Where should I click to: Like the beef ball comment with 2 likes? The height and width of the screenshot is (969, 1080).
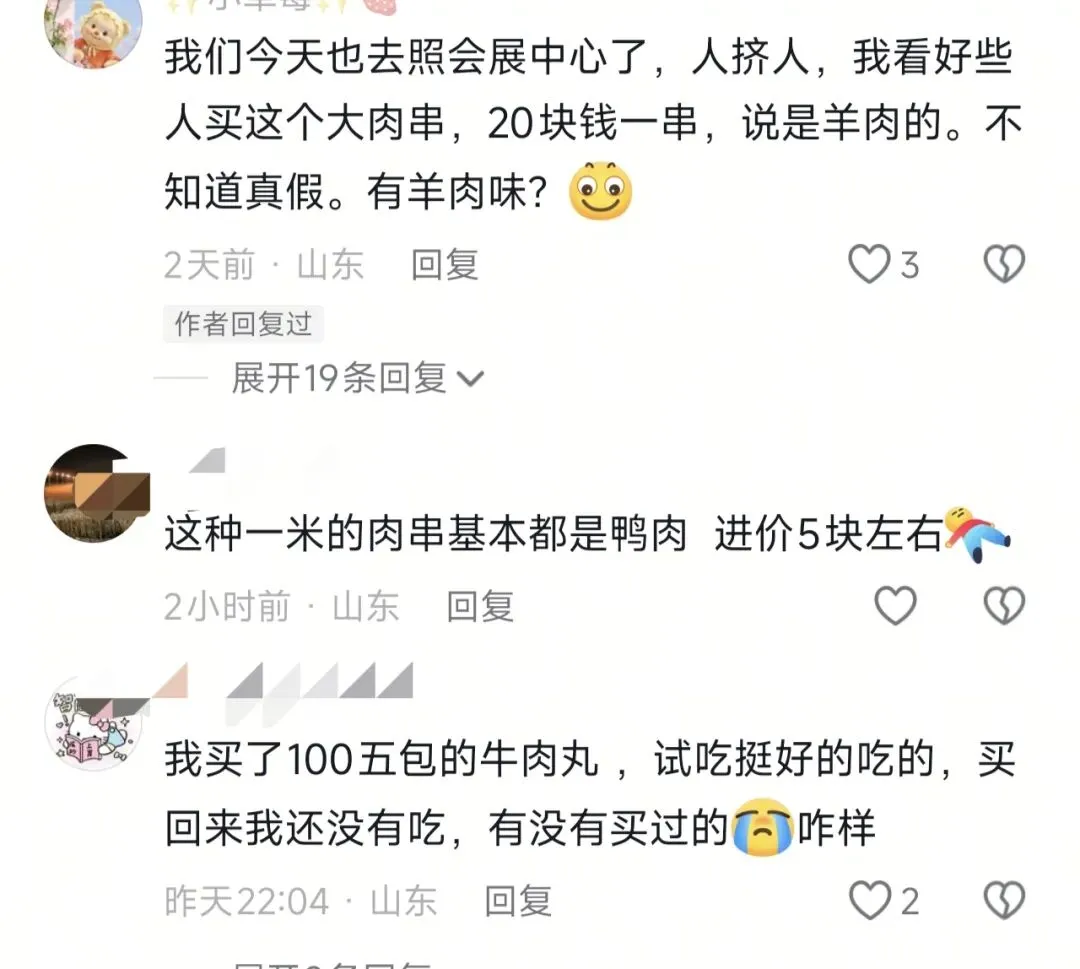[869, 901]
